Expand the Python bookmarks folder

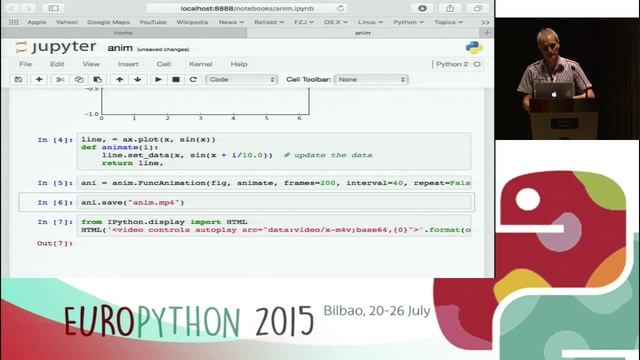pos(409,22)
